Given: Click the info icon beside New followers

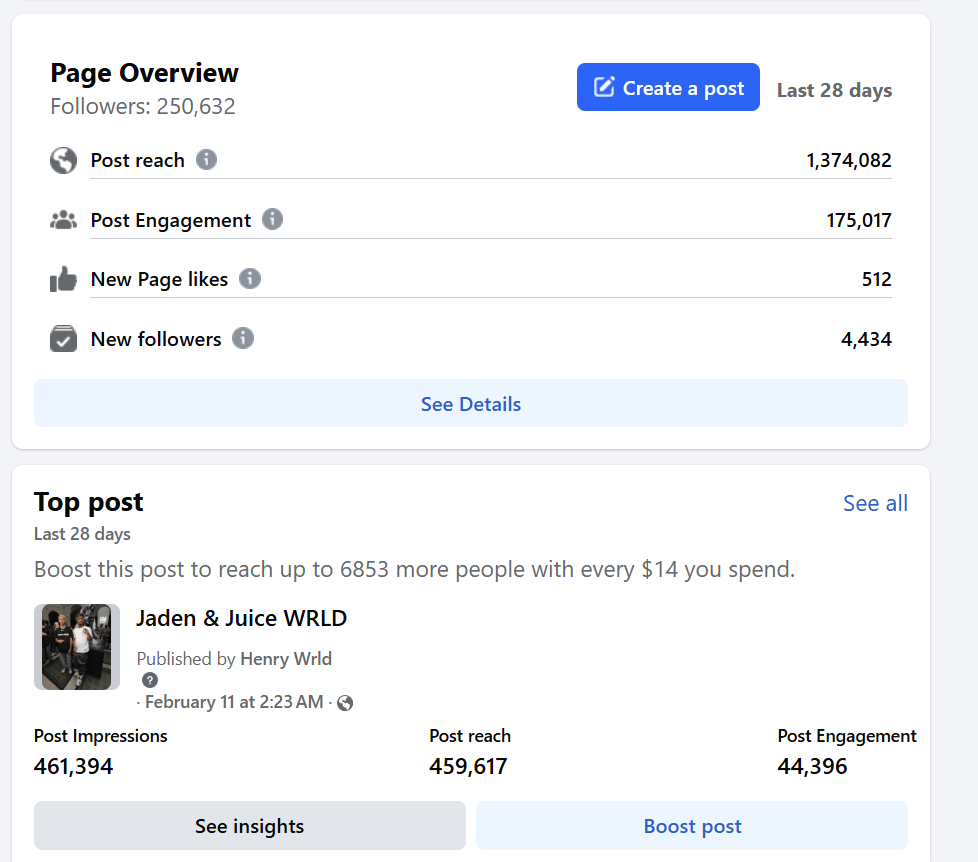Looking at the screenshot, I should (243, 339).
